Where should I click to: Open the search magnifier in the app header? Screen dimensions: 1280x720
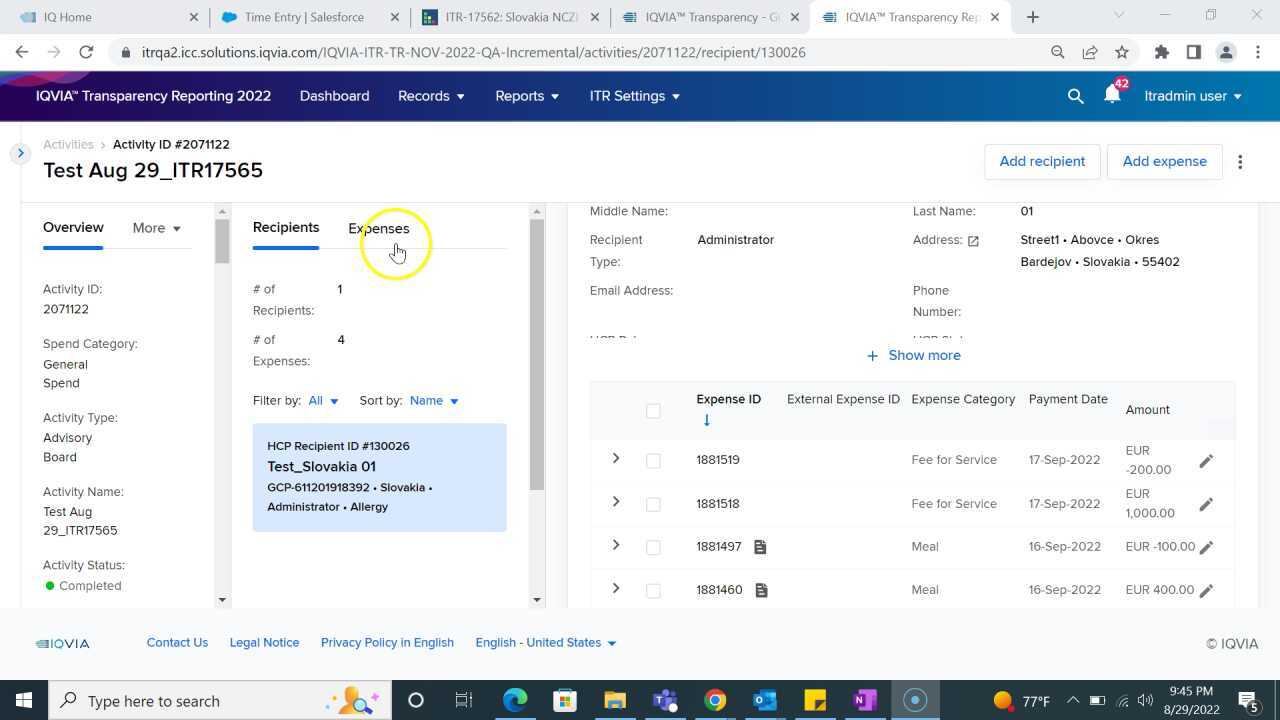(x=1076, y=96)
